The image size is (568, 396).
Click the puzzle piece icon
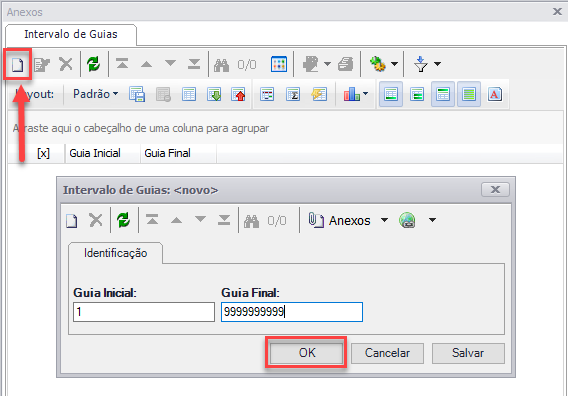(x=311, y=64)
